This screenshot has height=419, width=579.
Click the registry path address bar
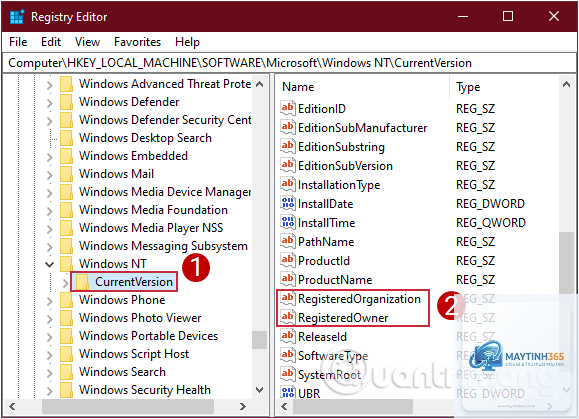tap(290, 63)
